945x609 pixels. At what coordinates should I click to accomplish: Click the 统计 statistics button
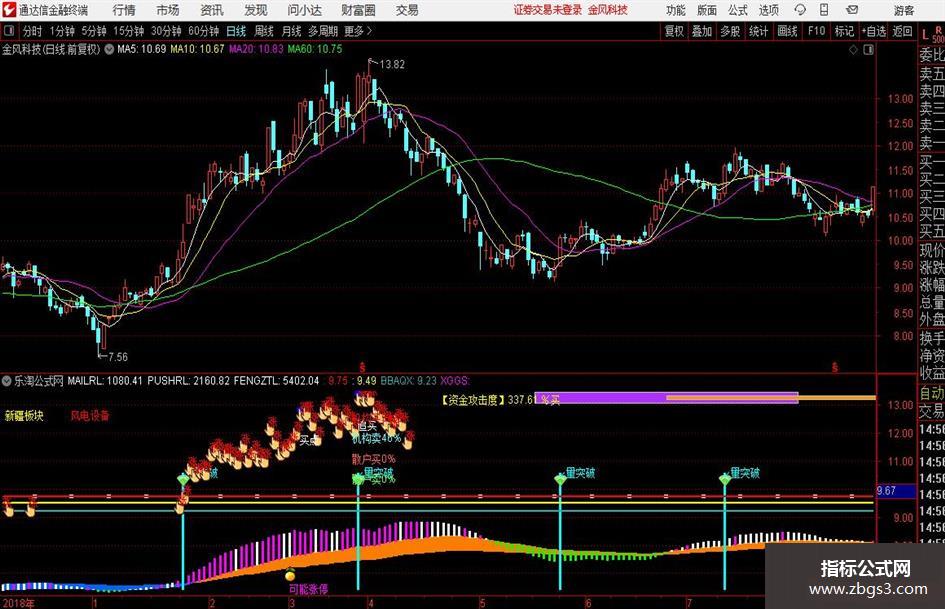(759, 31)
